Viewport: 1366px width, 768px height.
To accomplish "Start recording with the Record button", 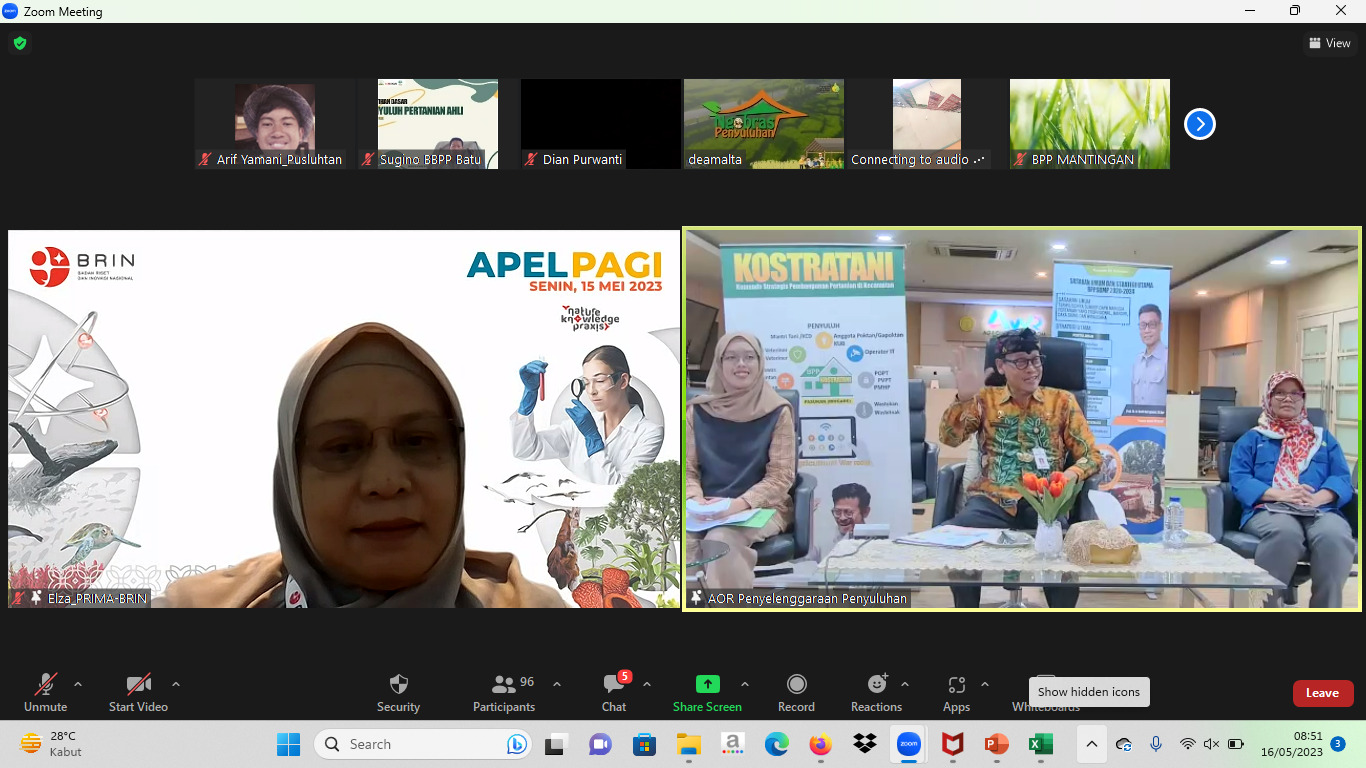I will coord(796,692).
